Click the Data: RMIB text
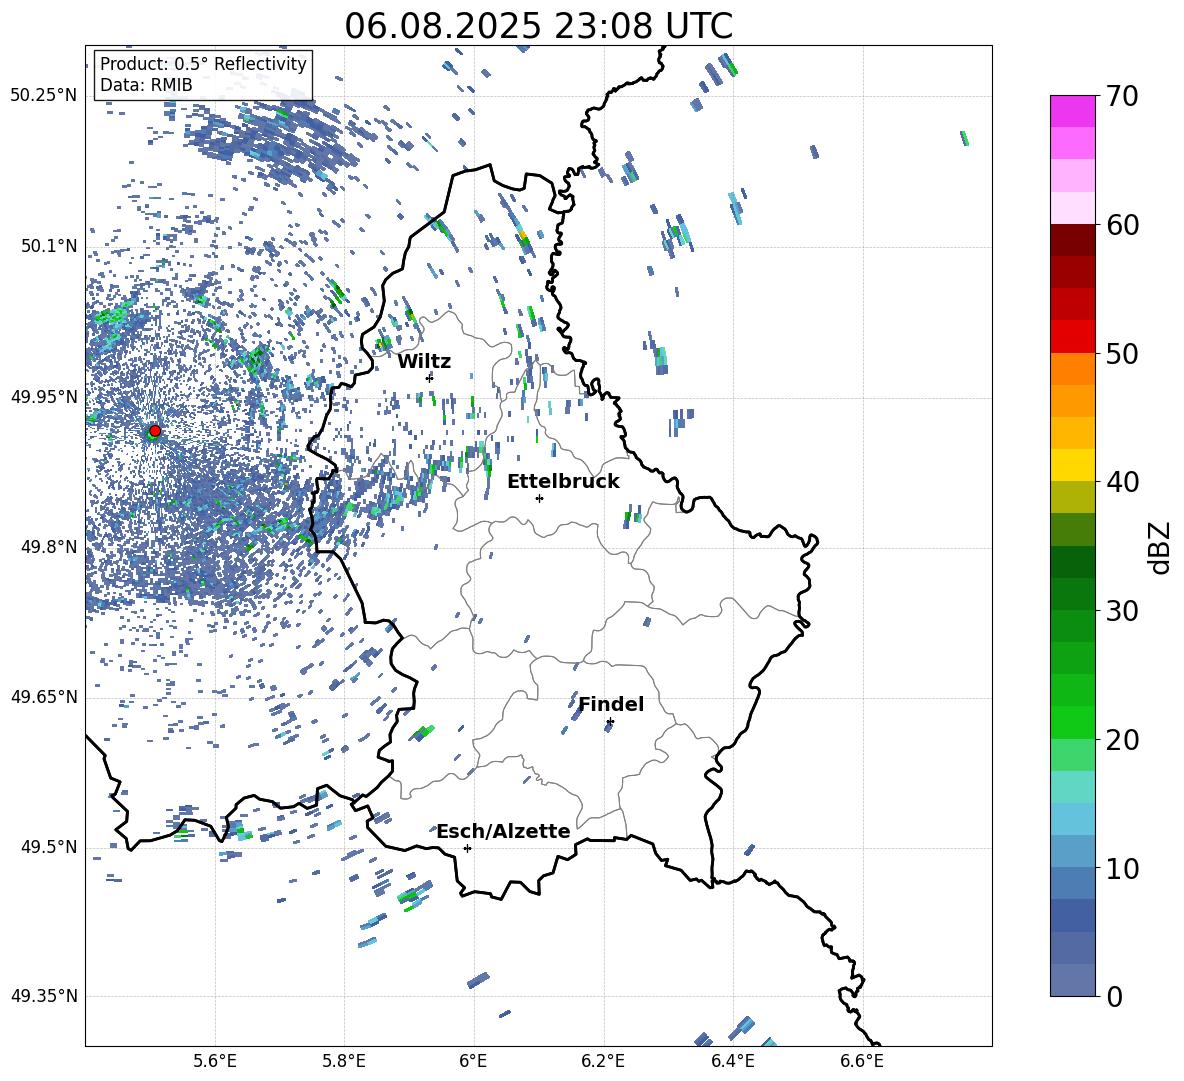Screen dimensions: 1184x1081 point(146,85)
